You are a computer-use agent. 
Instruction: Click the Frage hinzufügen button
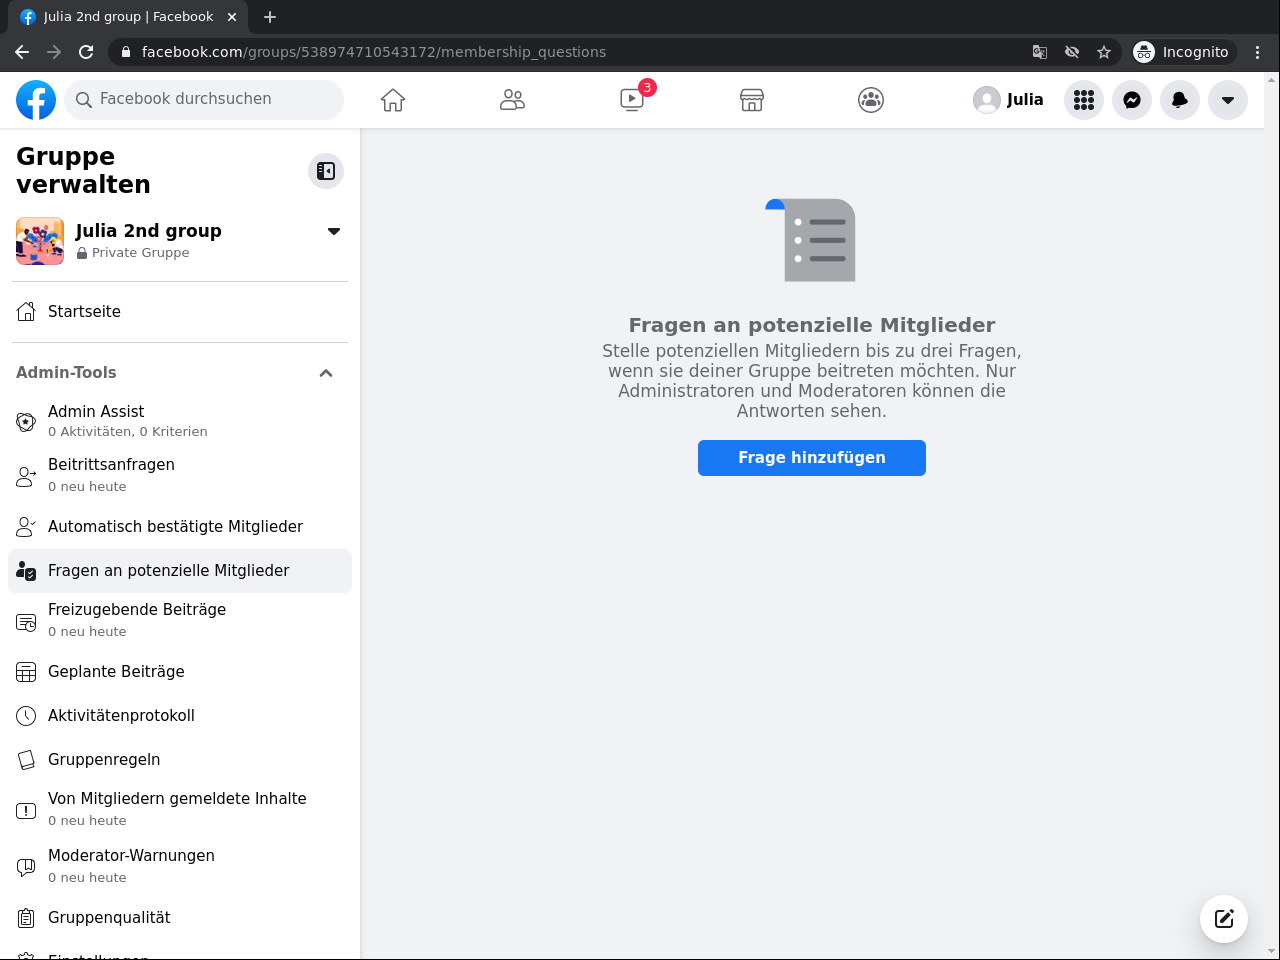click(x=812, y=458)
